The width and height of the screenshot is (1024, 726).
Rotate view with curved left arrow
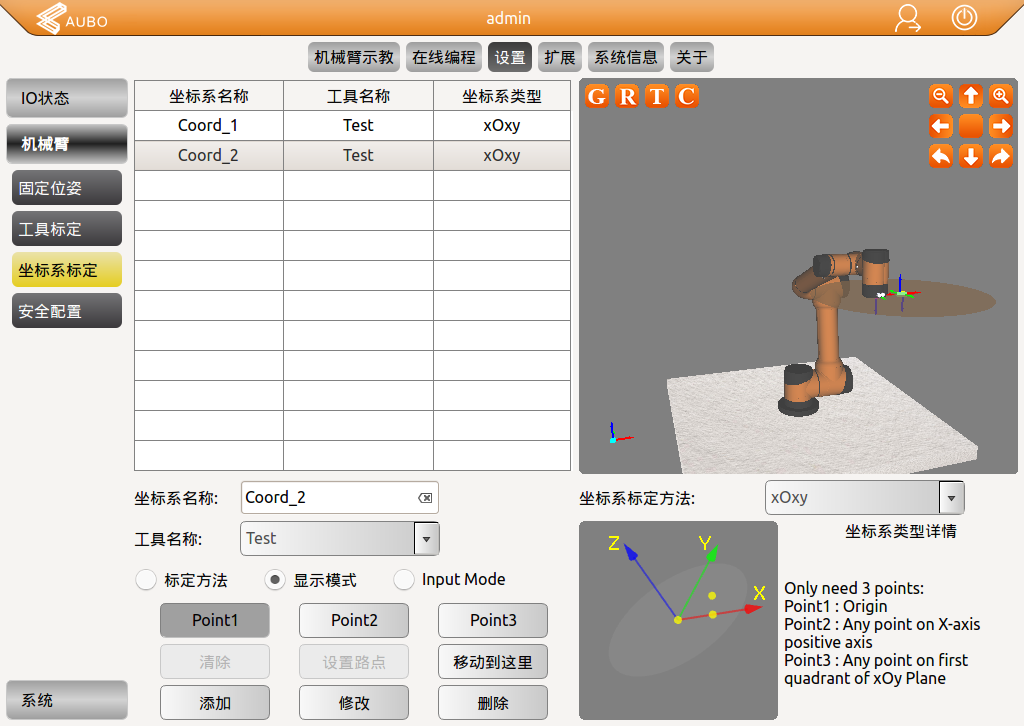pos(940,156)
